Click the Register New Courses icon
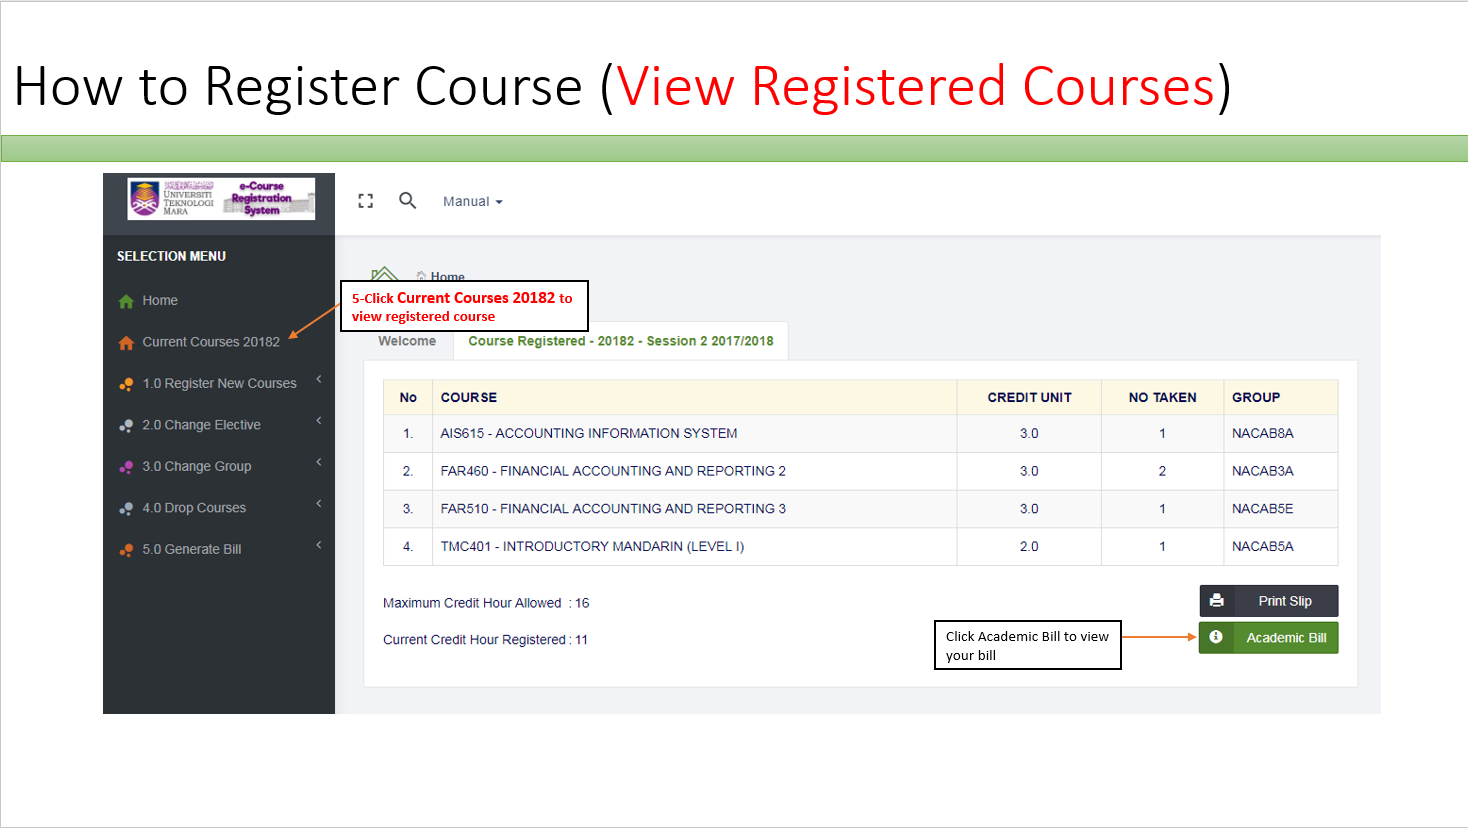This screenshot has height=828, width=1468. click(x=127, y=383)
